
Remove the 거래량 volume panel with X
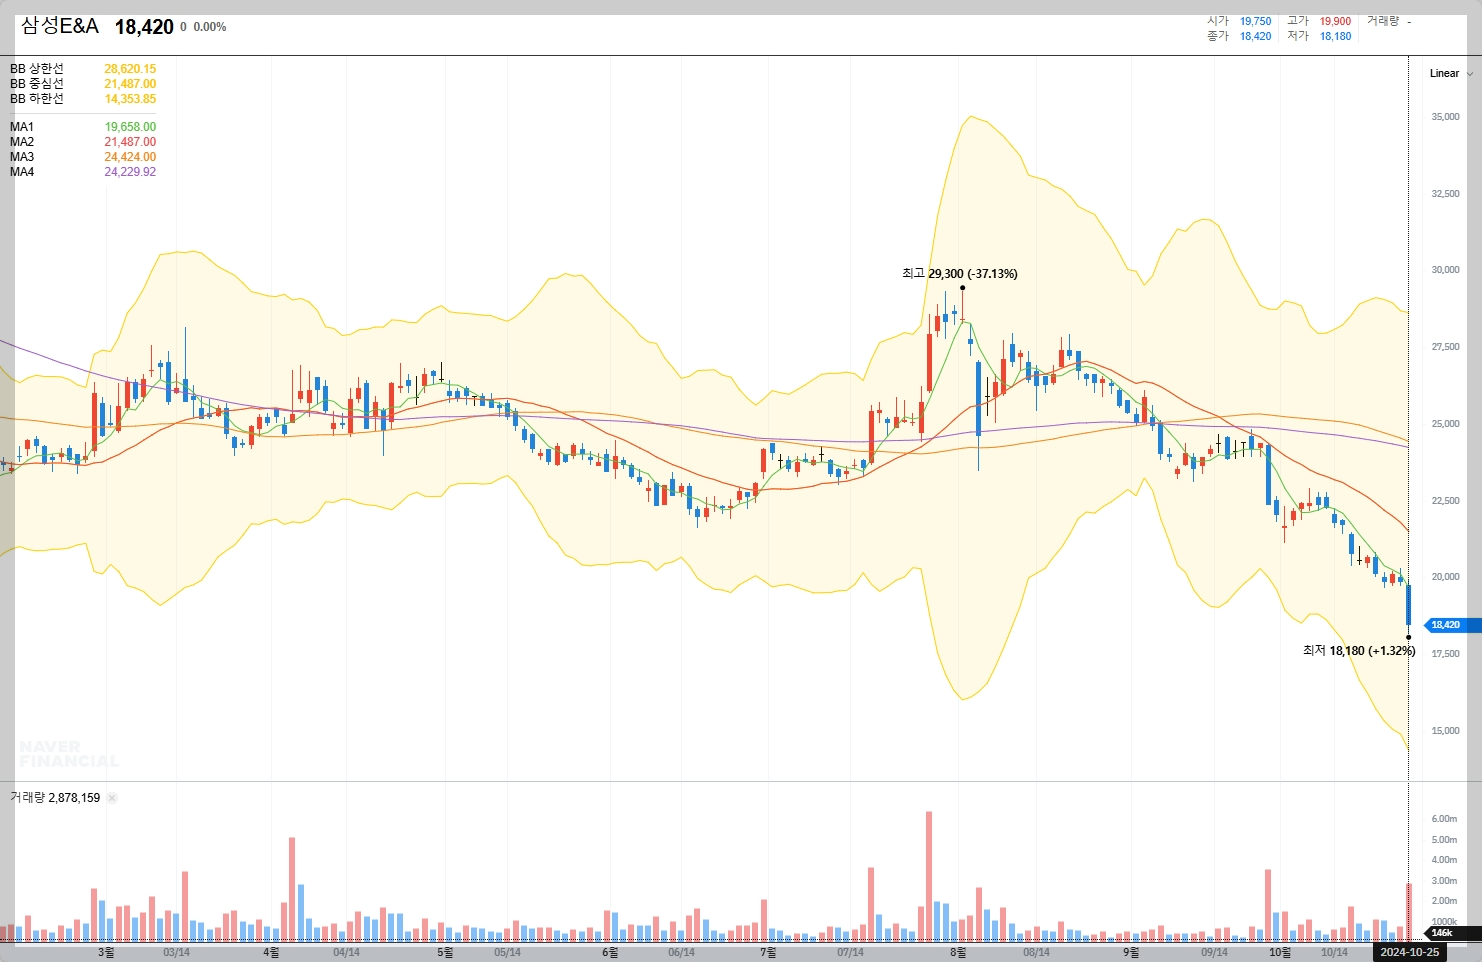point(112,798)
